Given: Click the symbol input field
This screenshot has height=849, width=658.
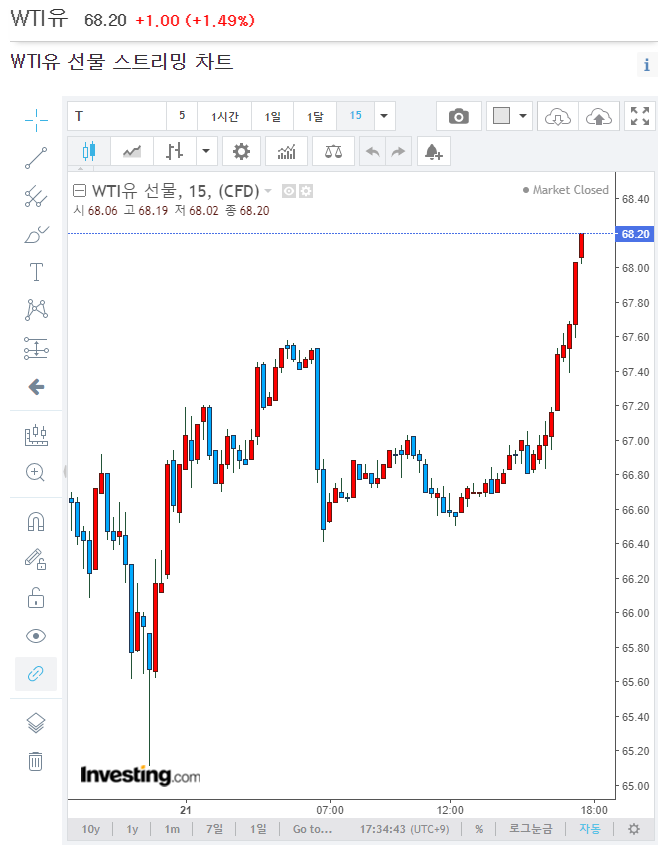Looking at the screenshot, I should (x=116, y=116).
